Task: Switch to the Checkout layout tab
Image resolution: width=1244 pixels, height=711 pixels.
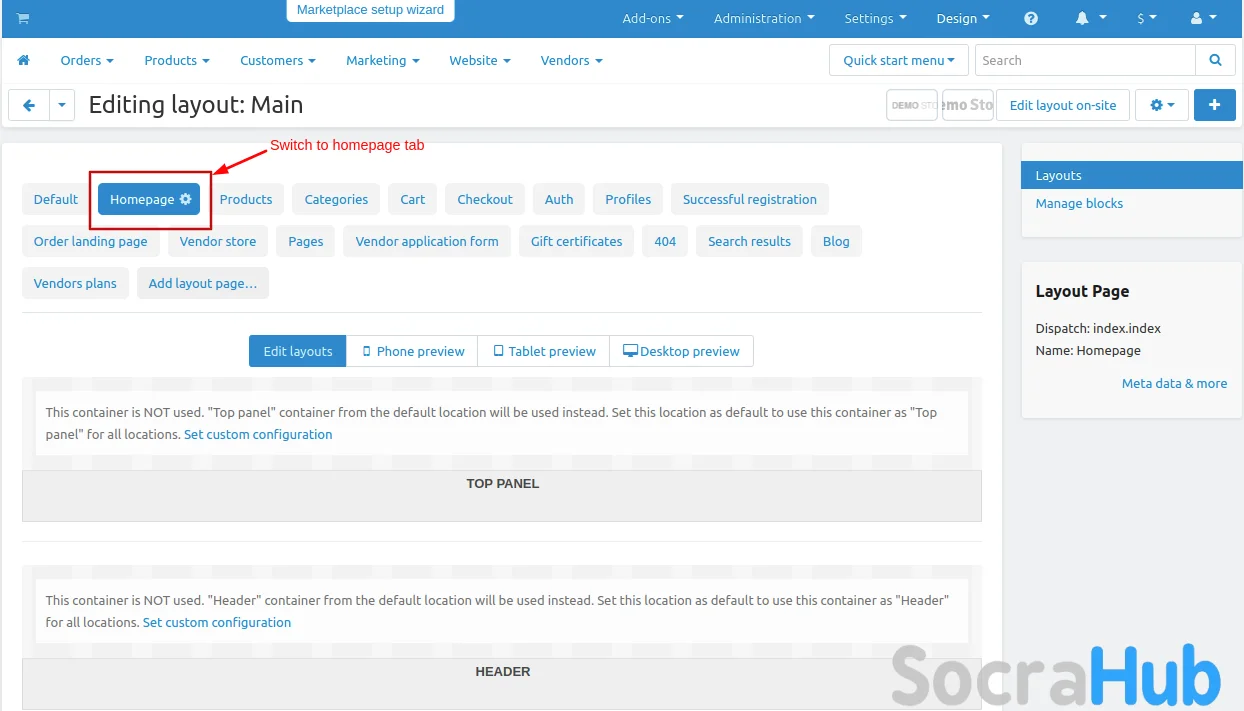Action: 485,199
